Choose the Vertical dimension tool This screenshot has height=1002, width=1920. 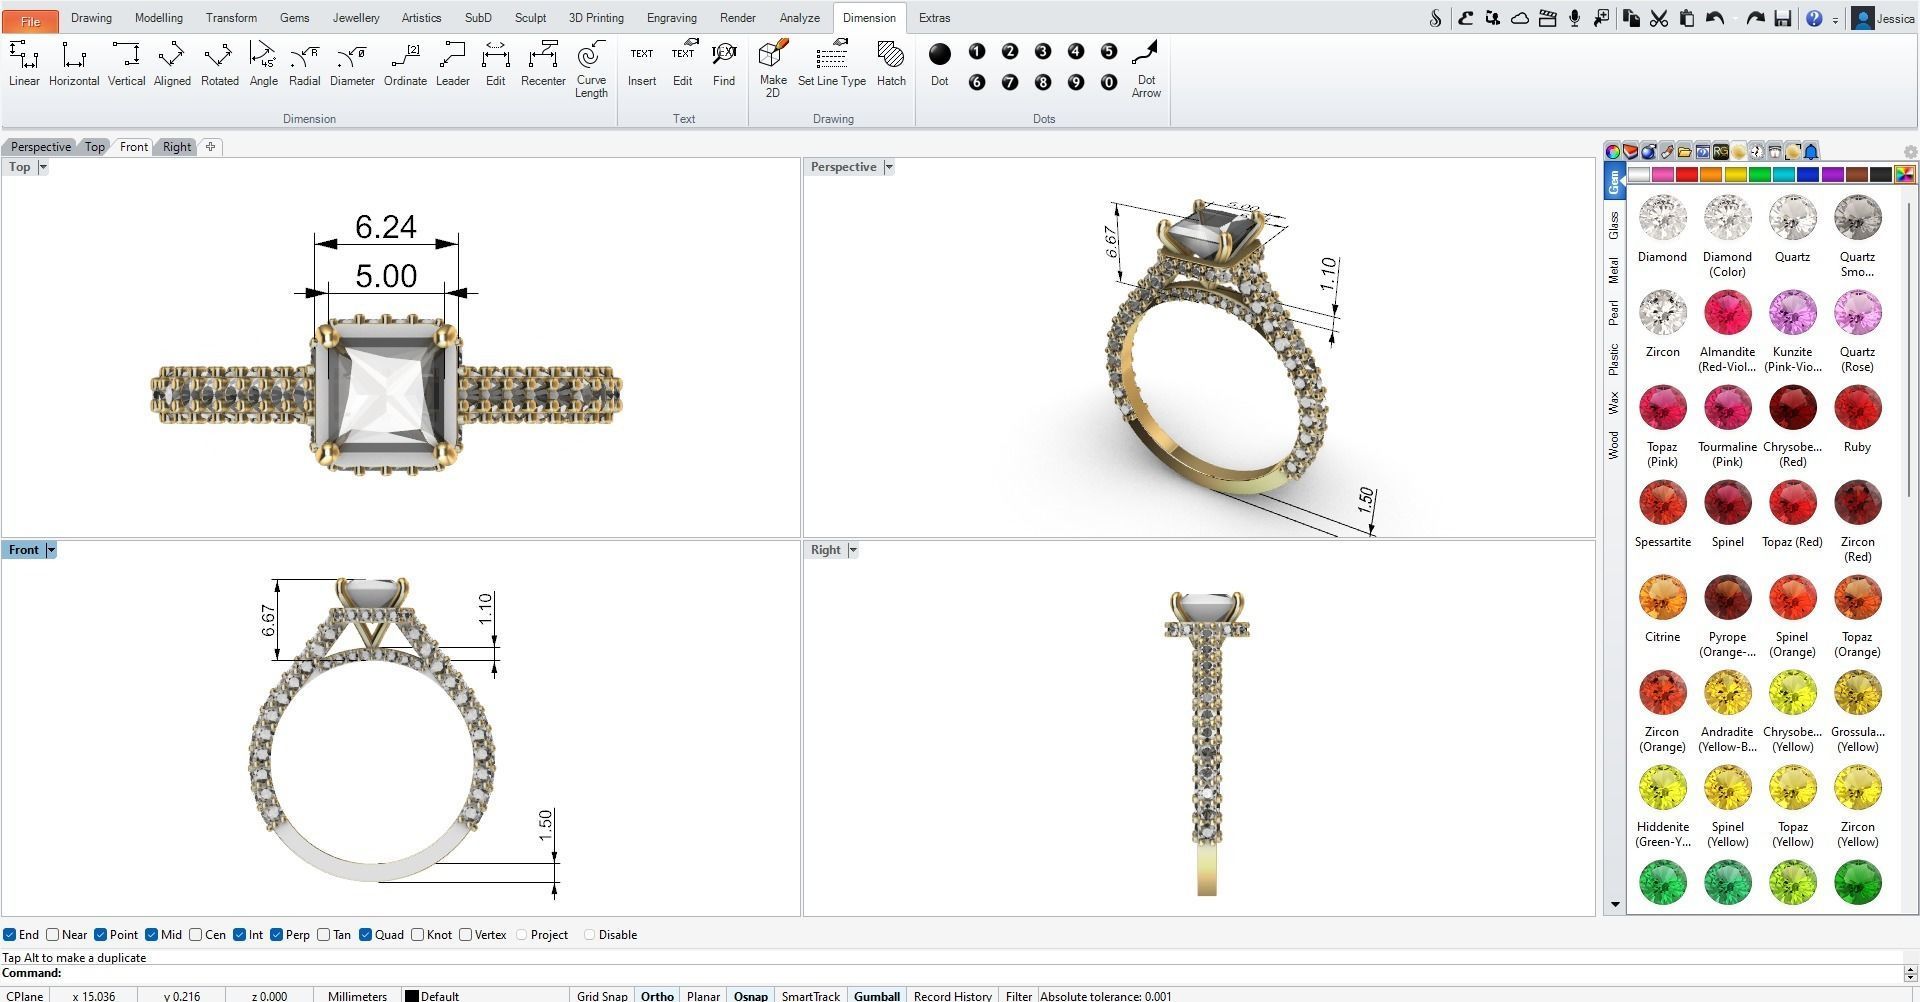coord(126,65)
